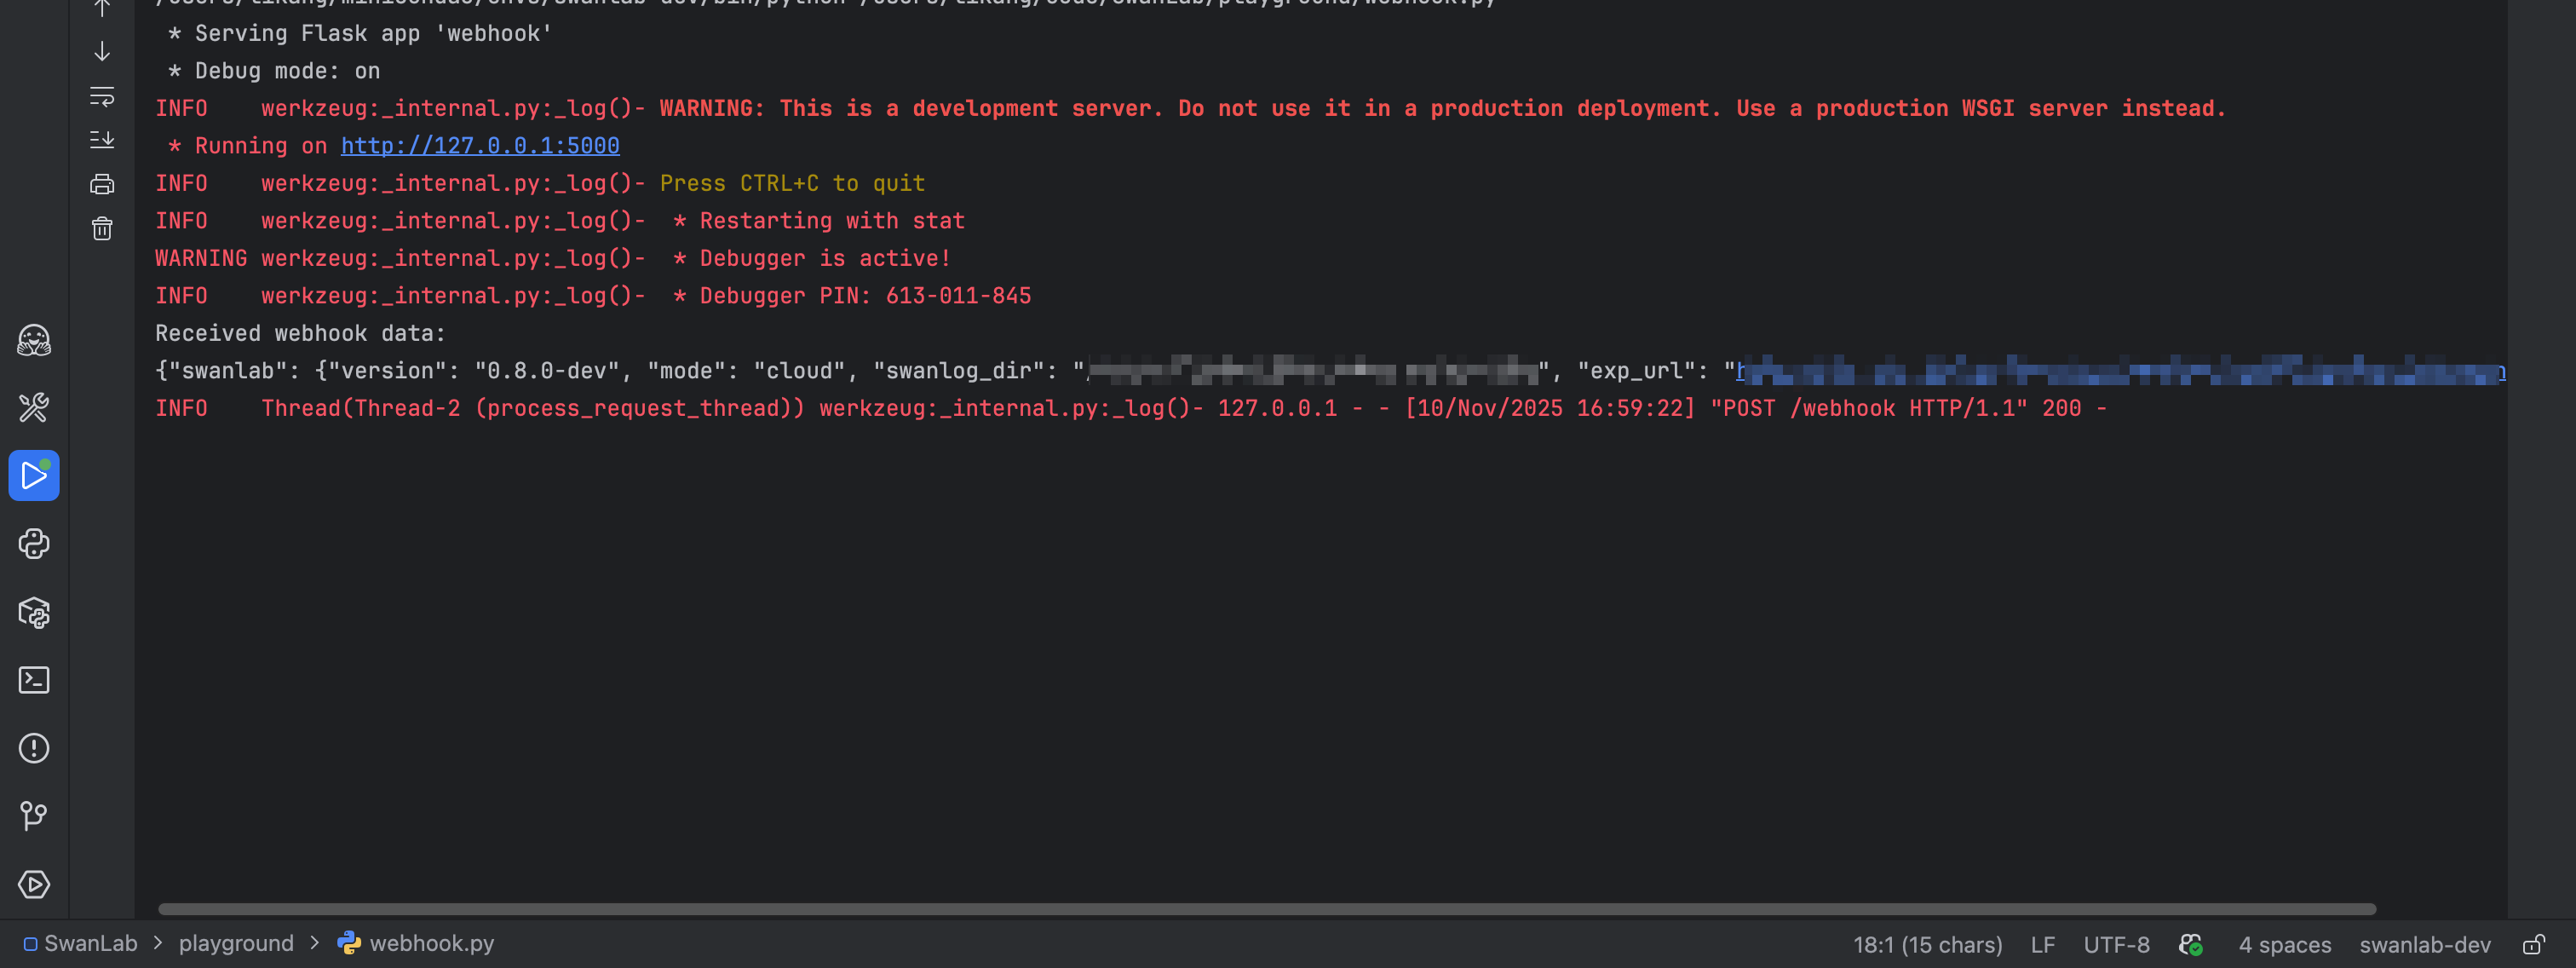Image resolution: width=2576 pixels, height=968 pixels.
Task: Toggle the read-only lock icon
Action: click(2533, 945)
